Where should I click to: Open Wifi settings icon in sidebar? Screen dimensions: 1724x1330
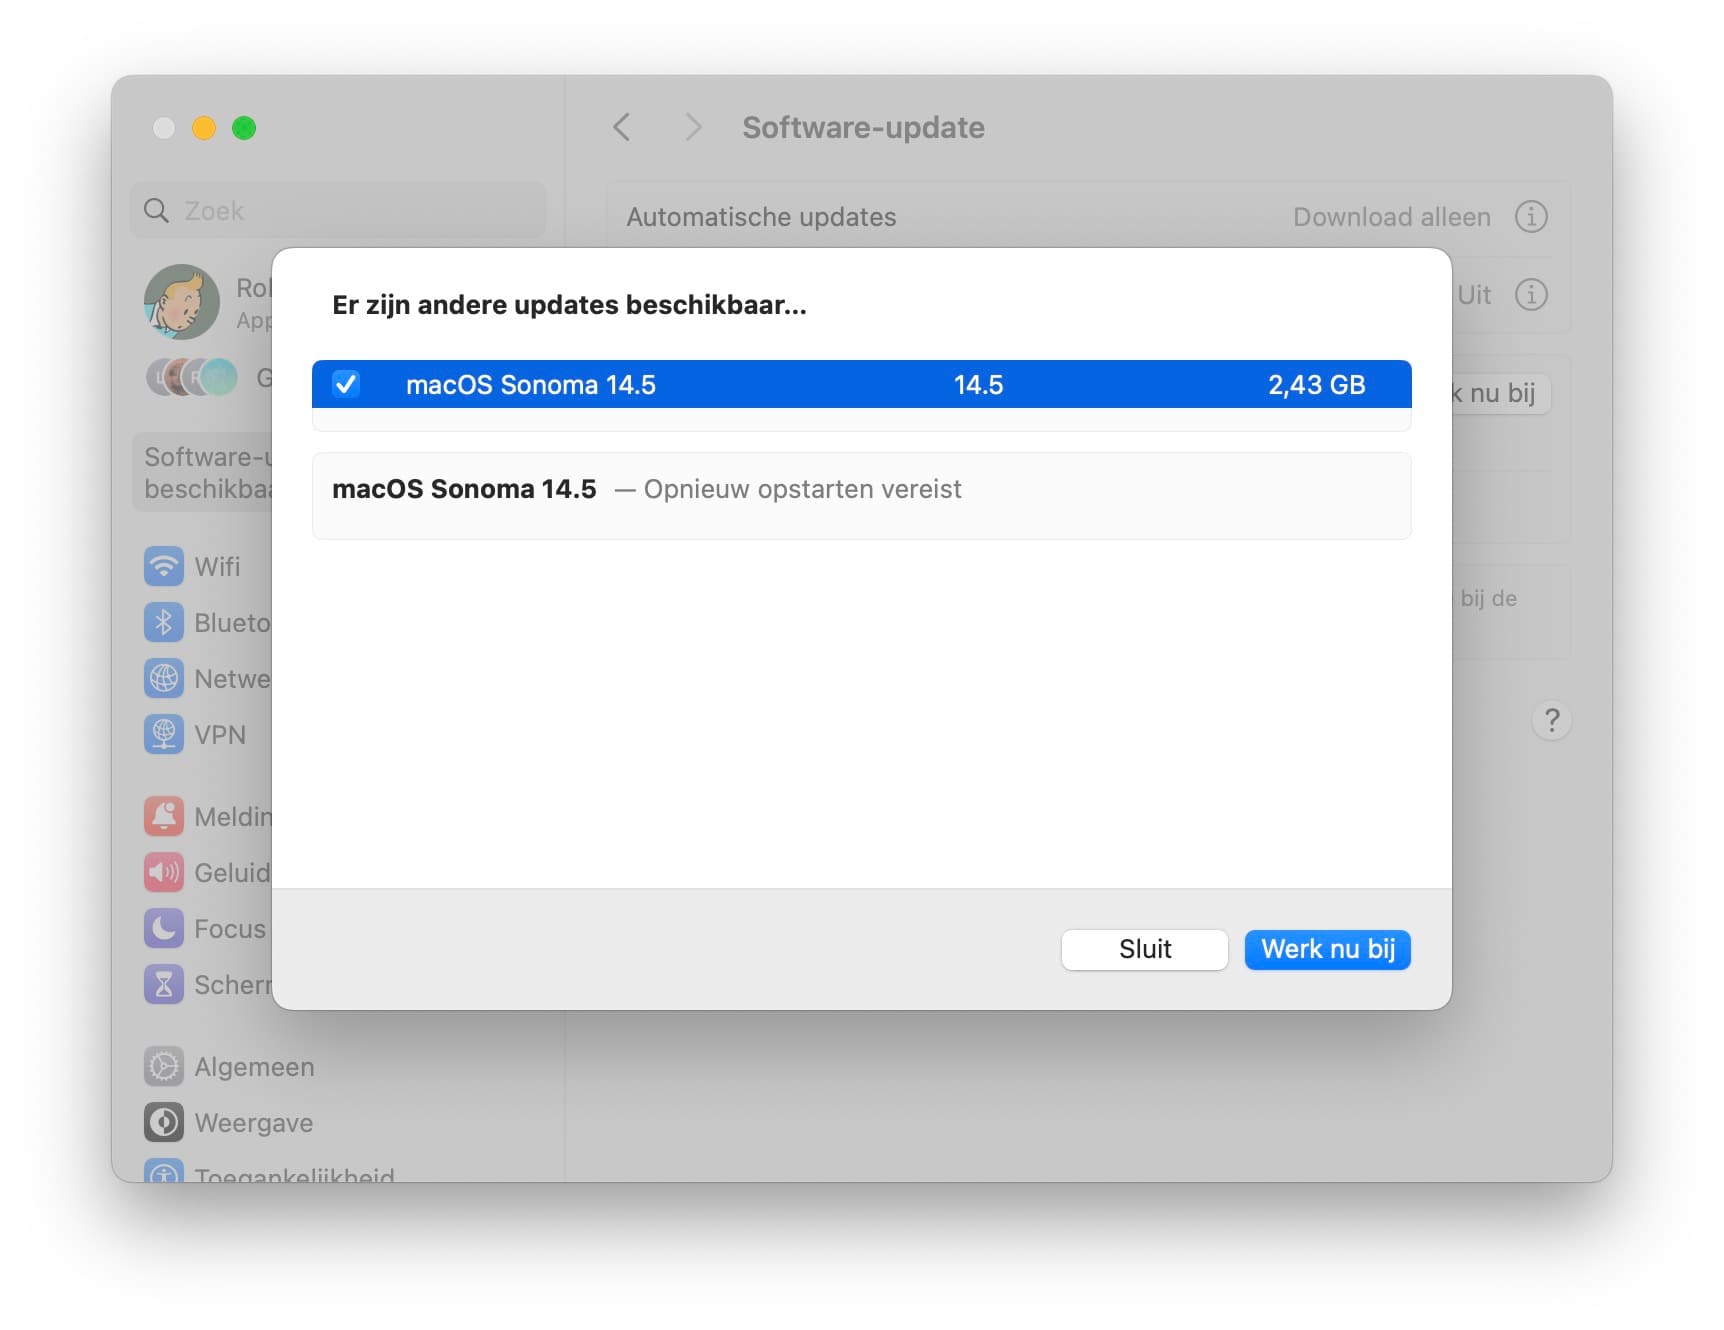(x=164, y=566)
